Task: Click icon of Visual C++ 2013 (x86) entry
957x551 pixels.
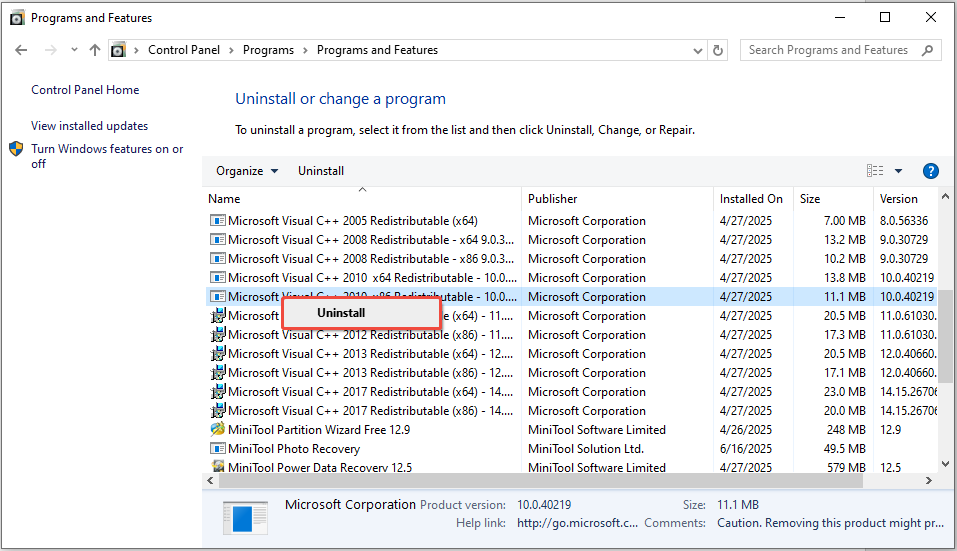Action: click(218, 372)
